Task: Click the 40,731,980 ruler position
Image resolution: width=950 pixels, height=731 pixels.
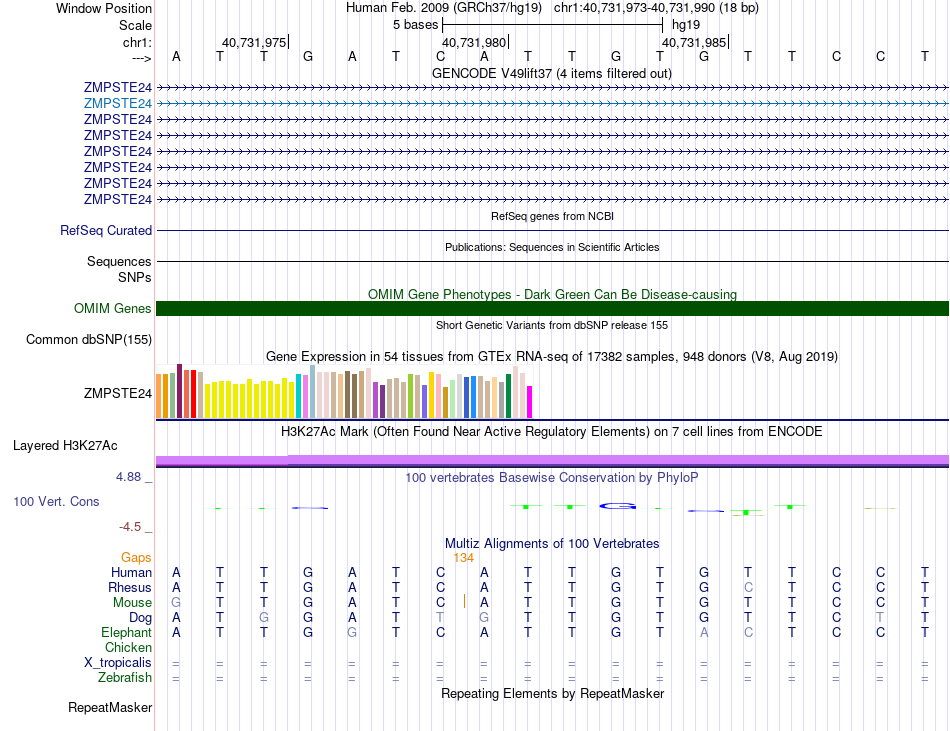Action: click(474, 42)
